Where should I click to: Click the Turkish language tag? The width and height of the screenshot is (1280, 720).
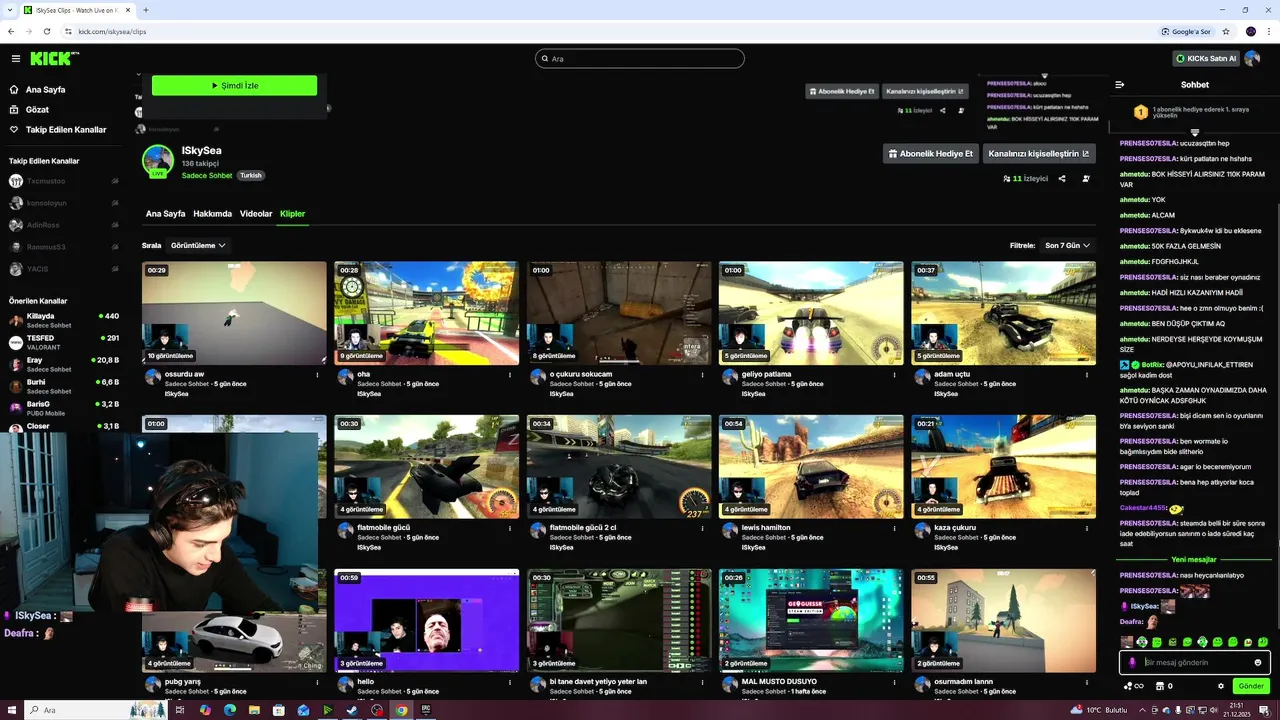click(x=250, y=175)
